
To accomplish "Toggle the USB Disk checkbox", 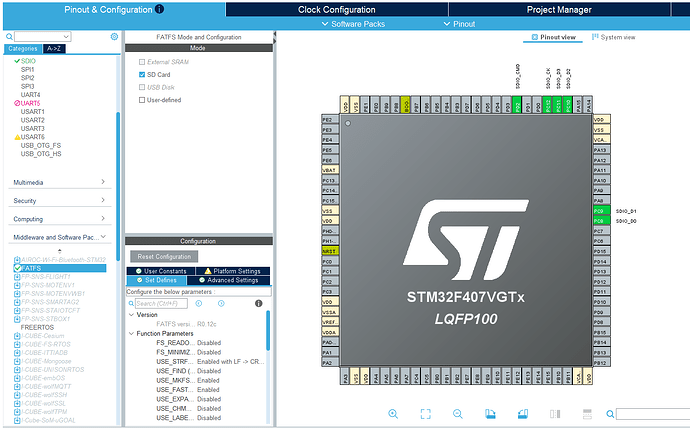I will (x=142, y=87).
